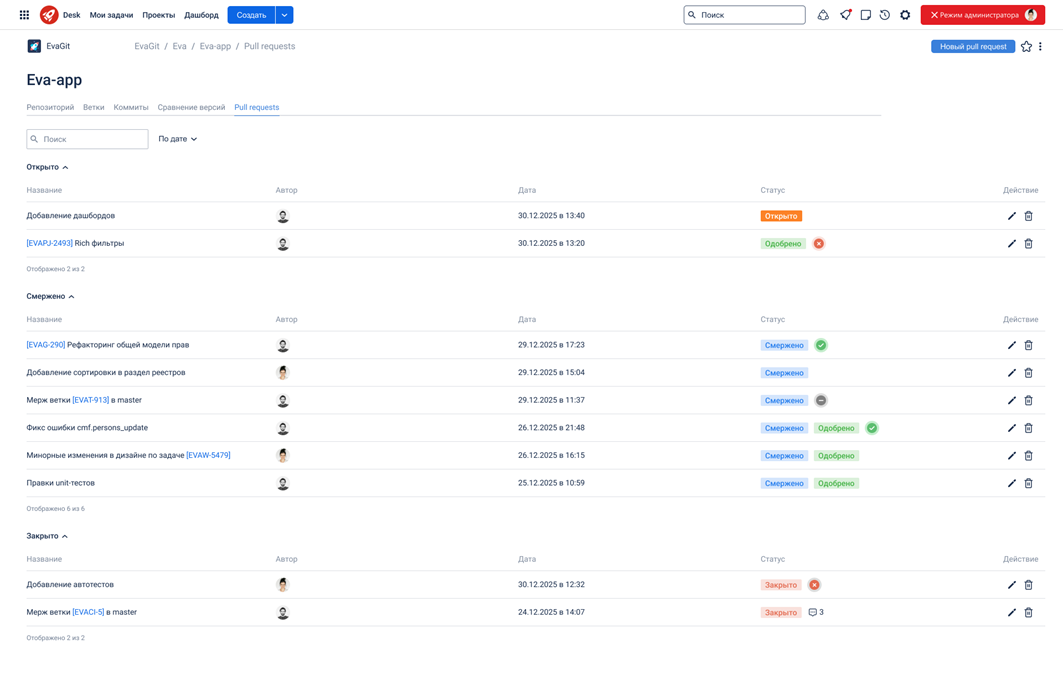Open the comments icon on 'Мерж ветки EVACI-5'
Screen dimensions: 1063x692
(x=813, y=612)
